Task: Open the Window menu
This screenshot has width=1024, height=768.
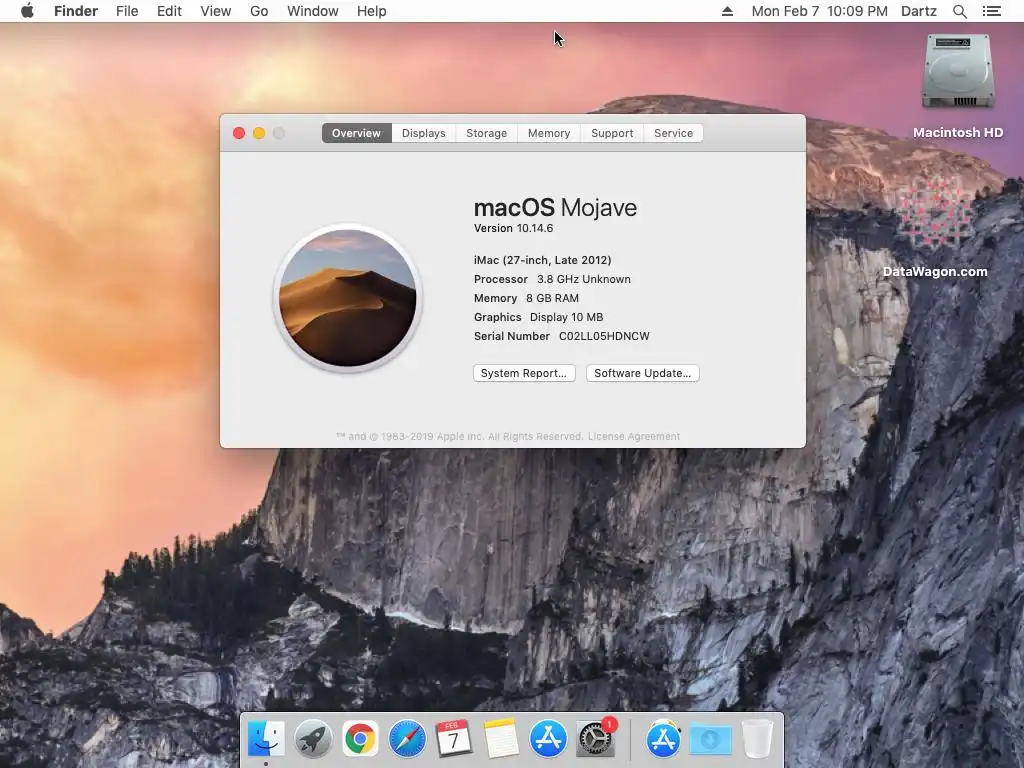Action: [x=313, y=11]
